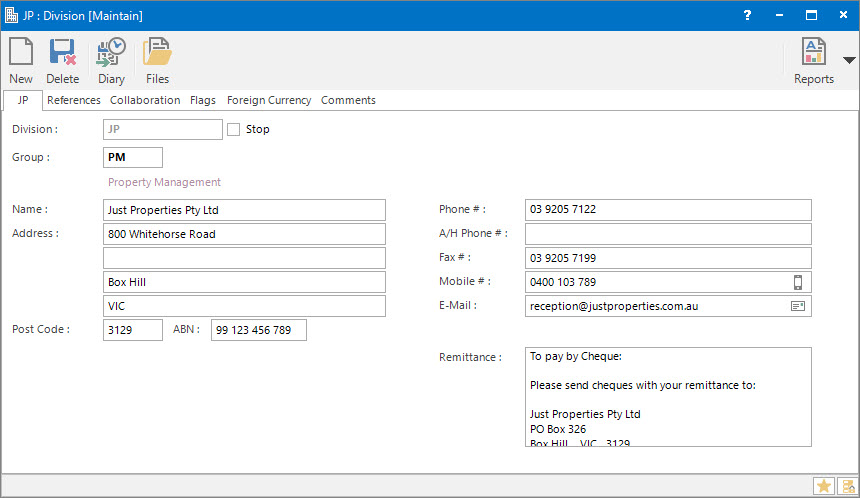This screenshot has width=860, height=498.
Task: Switch to the Collaboration tab
Action: 145,100
